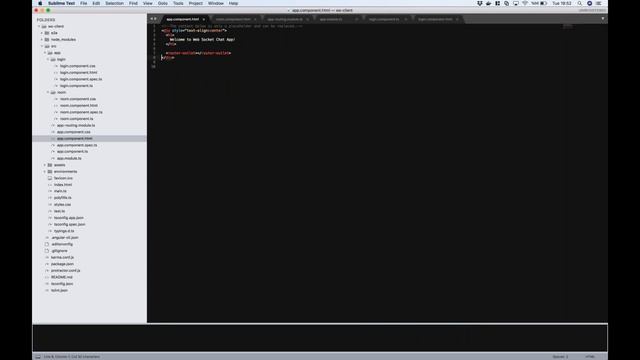
Task: Collapse the app folder arrow
Action: pyautogui.click(x=45, y=53)
